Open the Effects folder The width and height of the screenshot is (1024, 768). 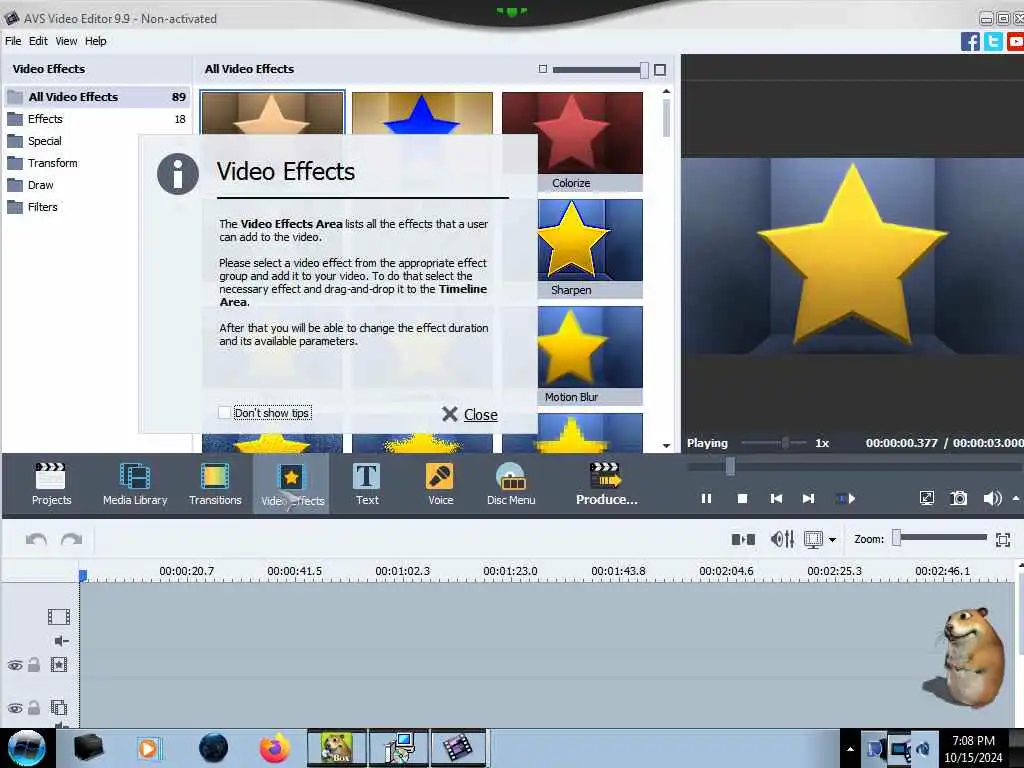pyautogui.click(x=97, y=119)
